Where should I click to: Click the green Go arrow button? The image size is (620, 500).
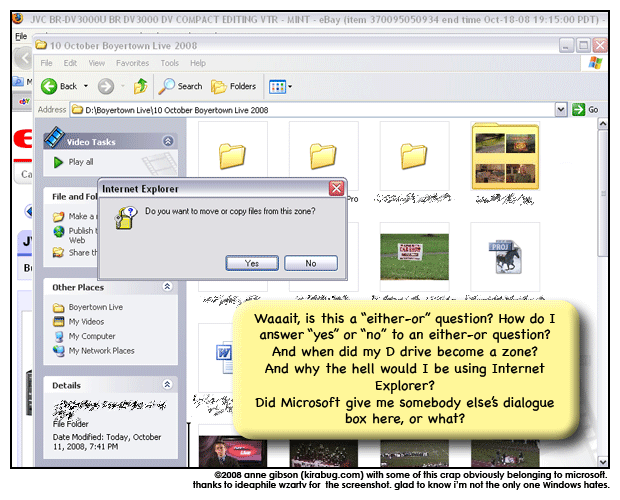coord(578,109)
